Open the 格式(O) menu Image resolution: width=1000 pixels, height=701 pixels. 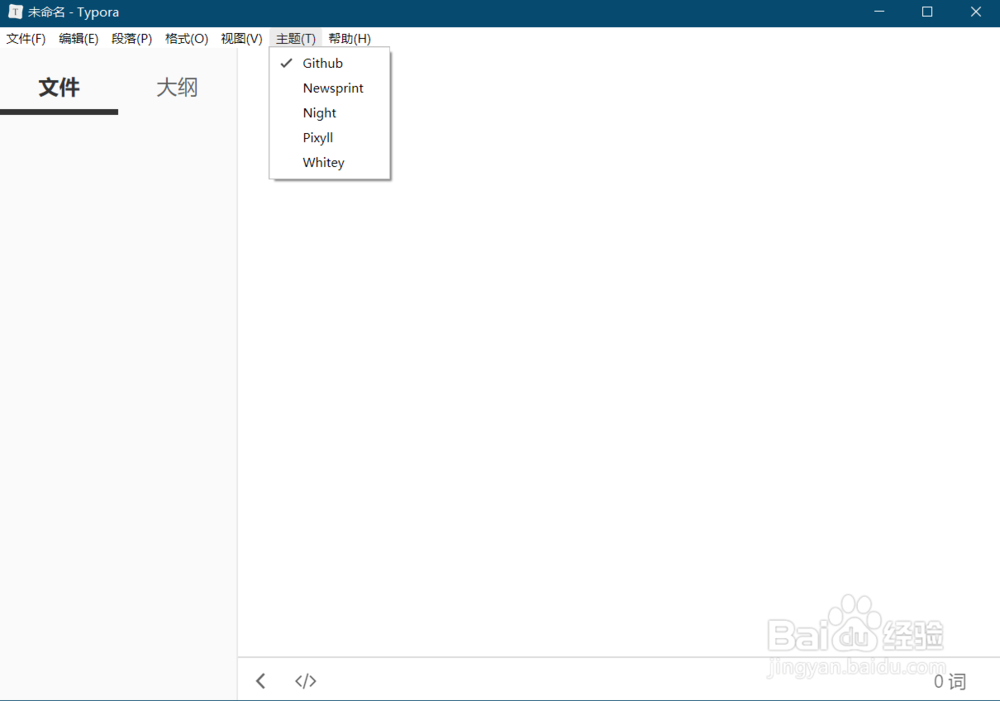point(186,38)
